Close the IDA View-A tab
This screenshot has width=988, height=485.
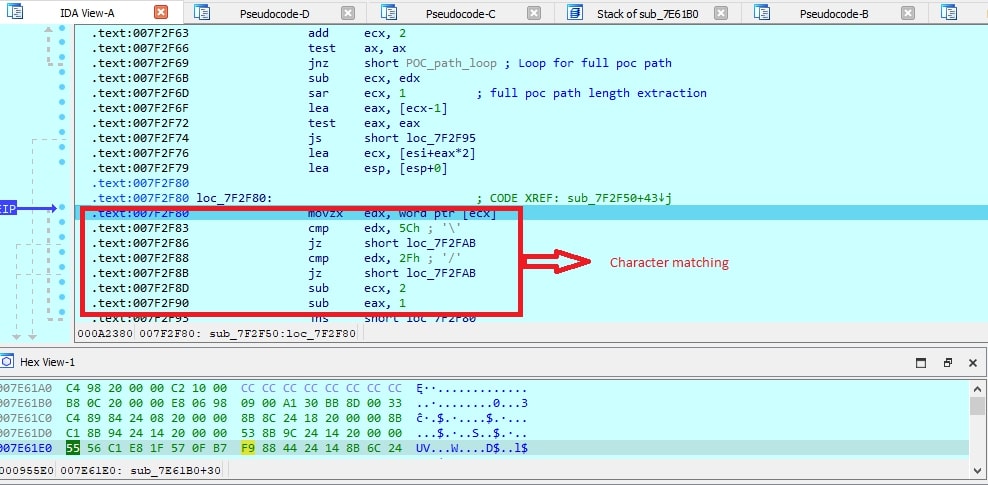coord(161,12)
